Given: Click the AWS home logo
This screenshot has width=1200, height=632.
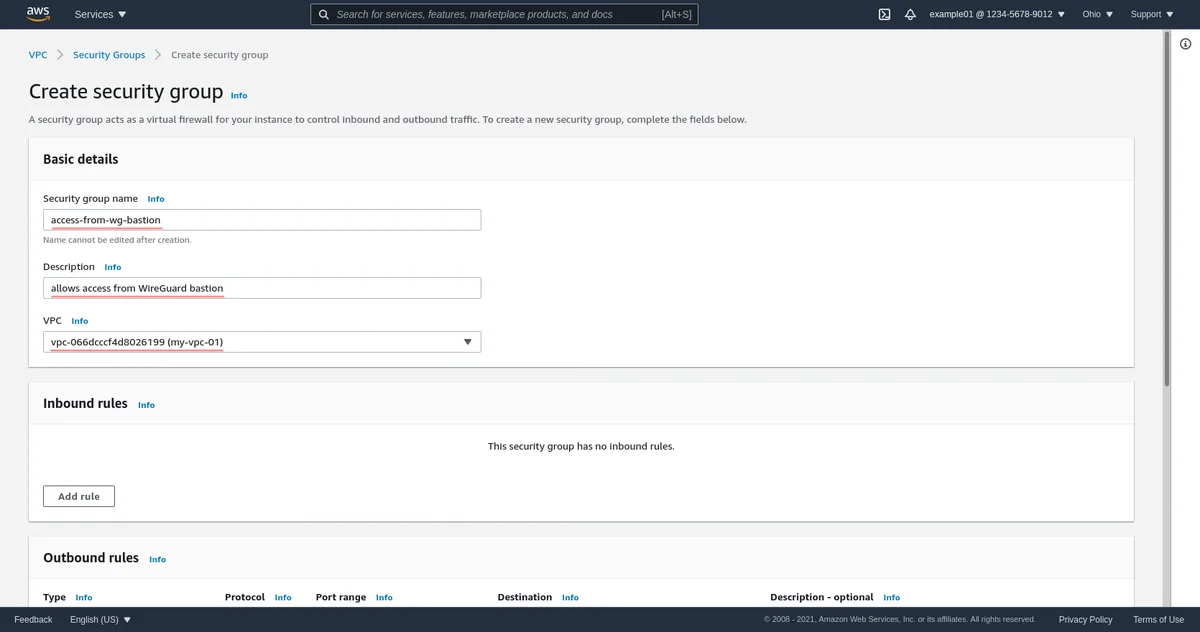Looking at the screenshot, I should tap(38, 13).
